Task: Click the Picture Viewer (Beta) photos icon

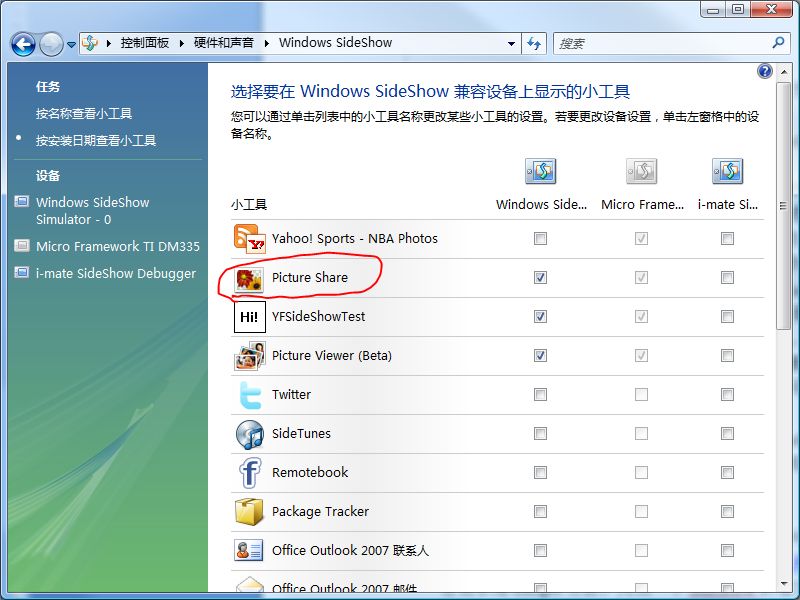Action: (x=249, y=356)
